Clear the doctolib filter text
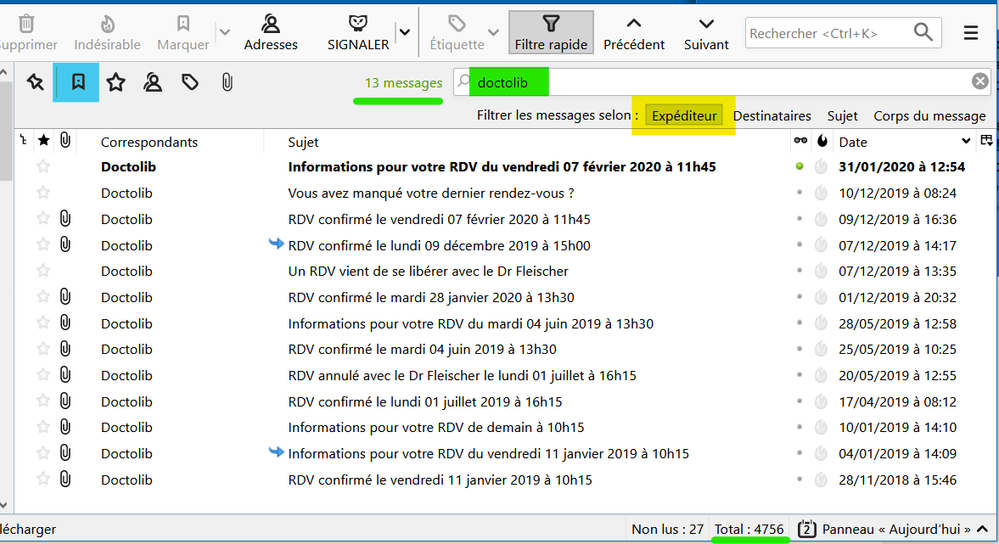The image size is (999, 544). coord(980,81)
